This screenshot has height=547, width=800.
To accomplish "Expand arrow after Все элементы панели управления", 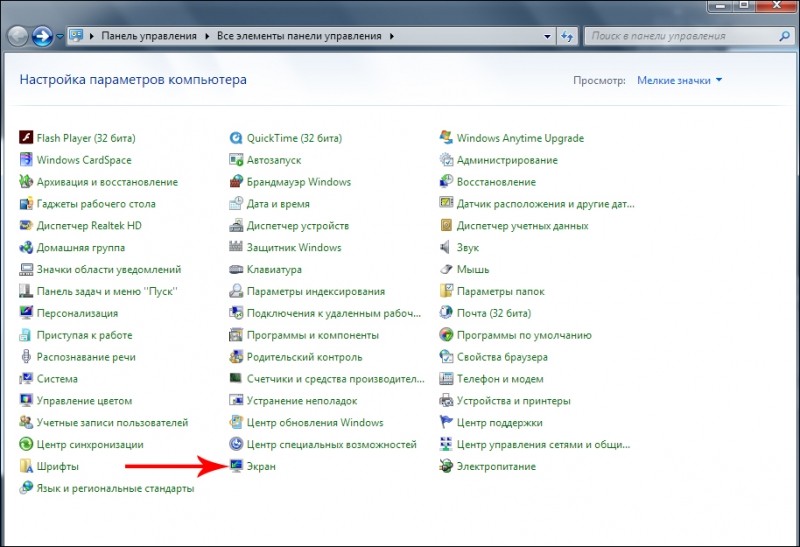I will pos(392,36).
